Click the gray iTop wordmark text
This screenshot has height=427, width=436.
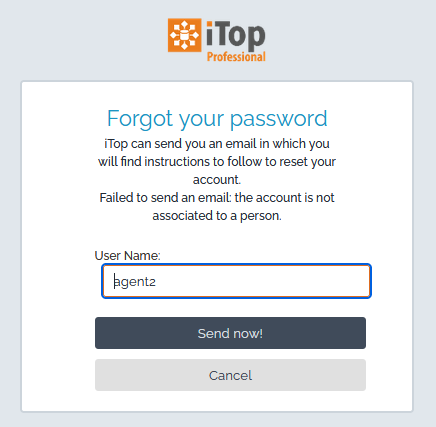pos(236,35)
